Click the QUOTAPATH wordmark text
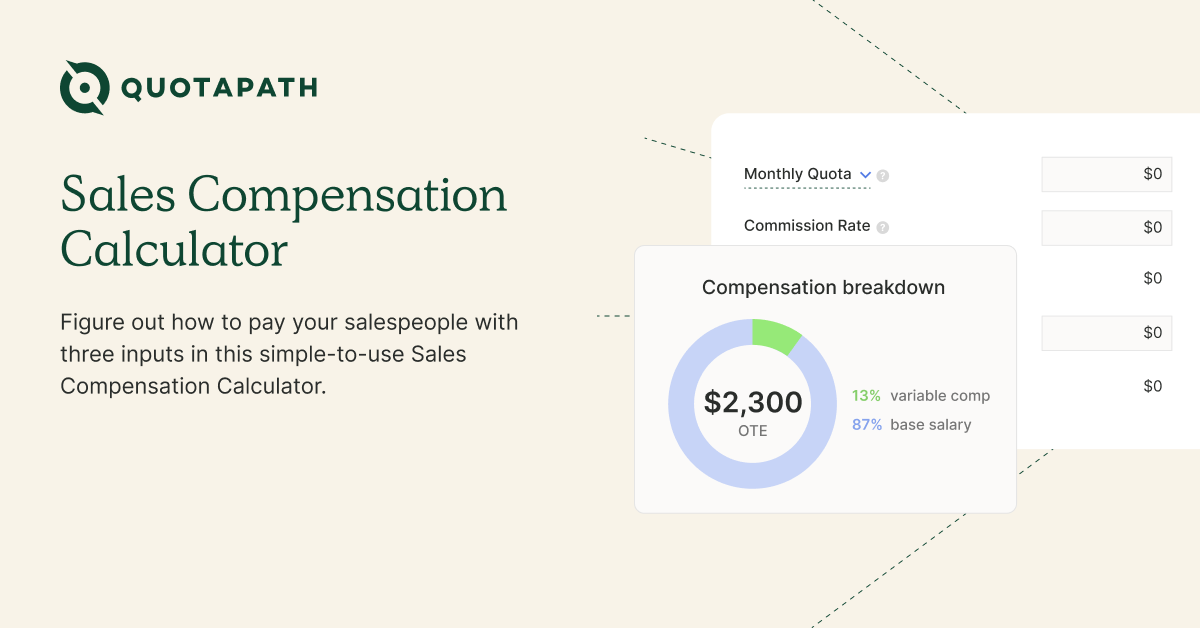1200x628 pixels. [220, 88]
